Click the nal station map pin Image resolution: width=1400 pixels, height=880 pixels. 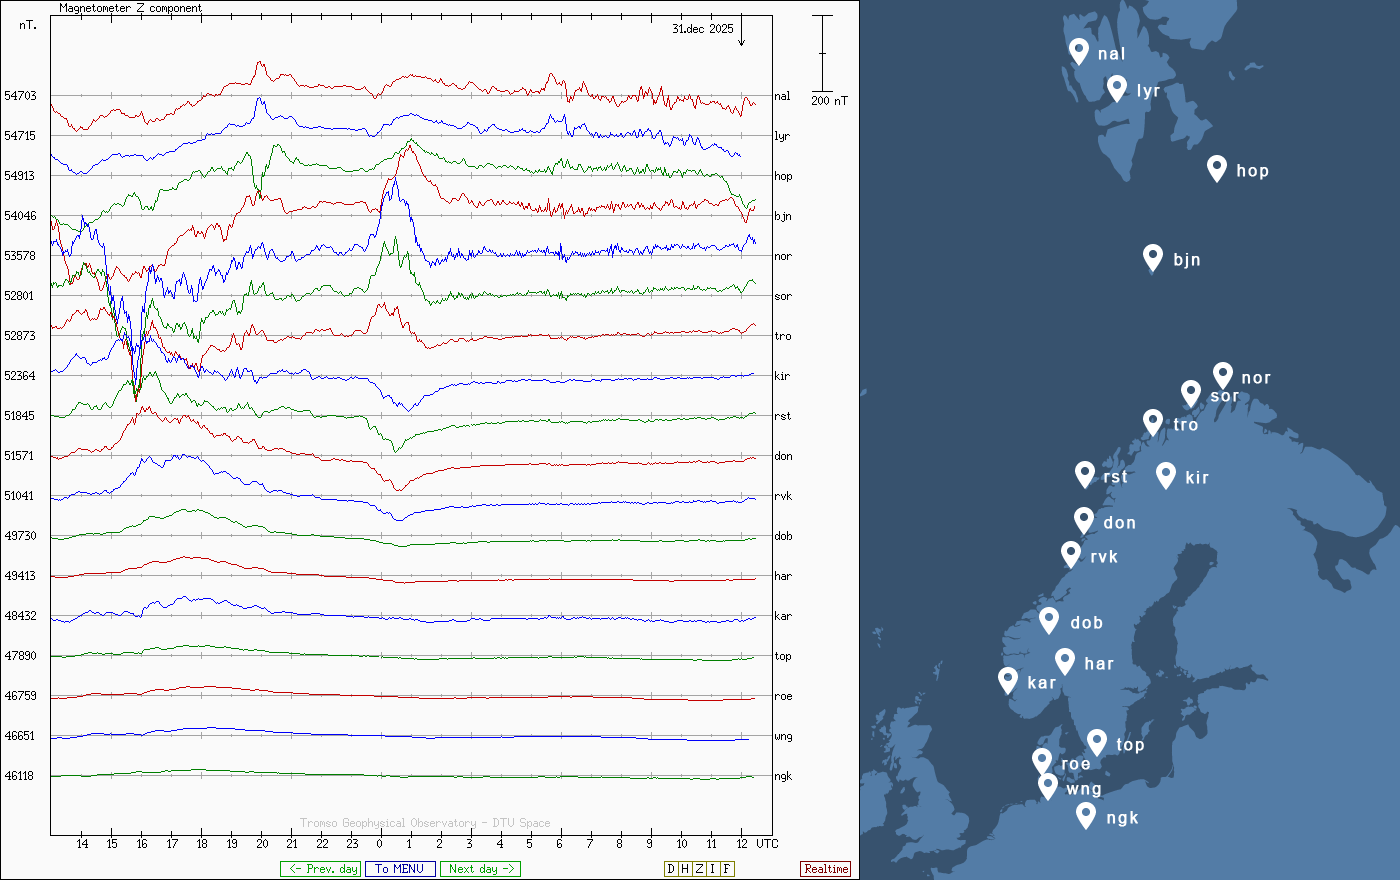click(1078, 50)
